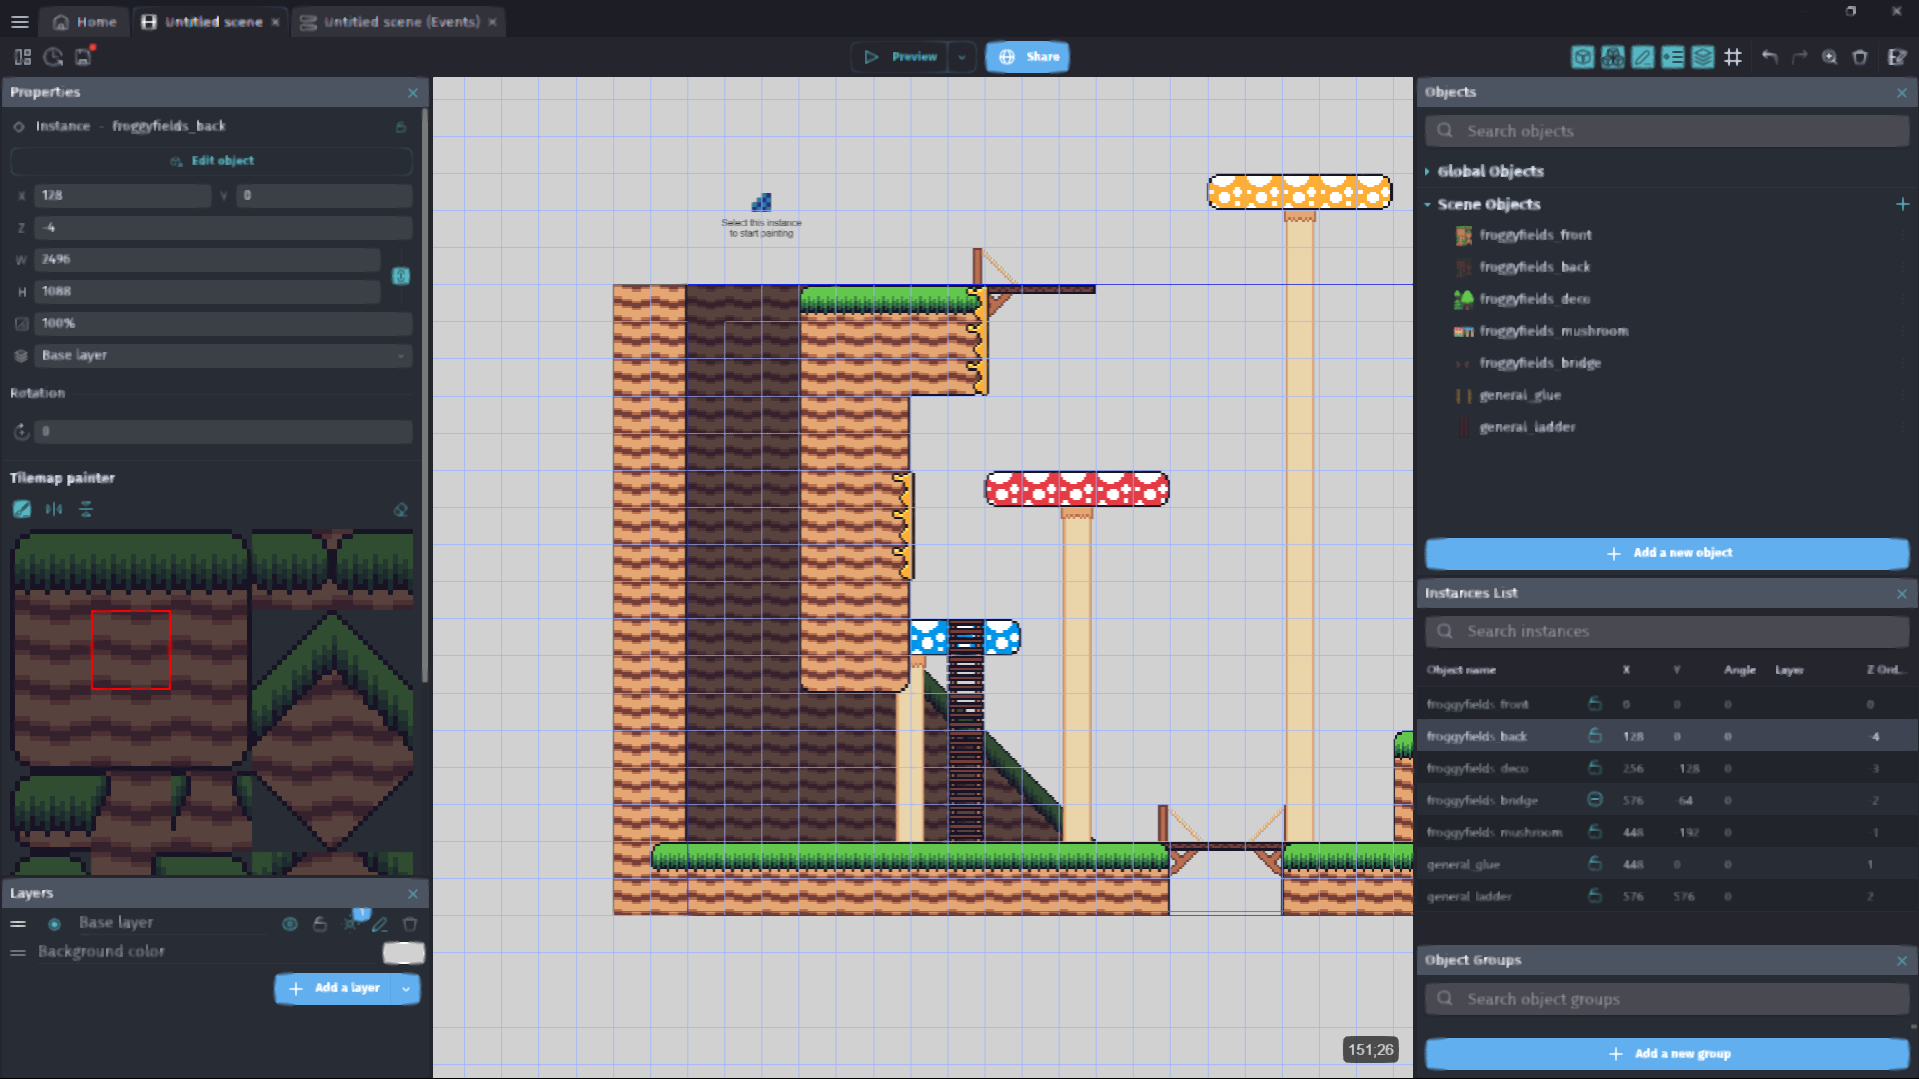This screenshot has width=1919, height=1079.
Task: Click the Background color swatch
Action: tap(404, 953)
